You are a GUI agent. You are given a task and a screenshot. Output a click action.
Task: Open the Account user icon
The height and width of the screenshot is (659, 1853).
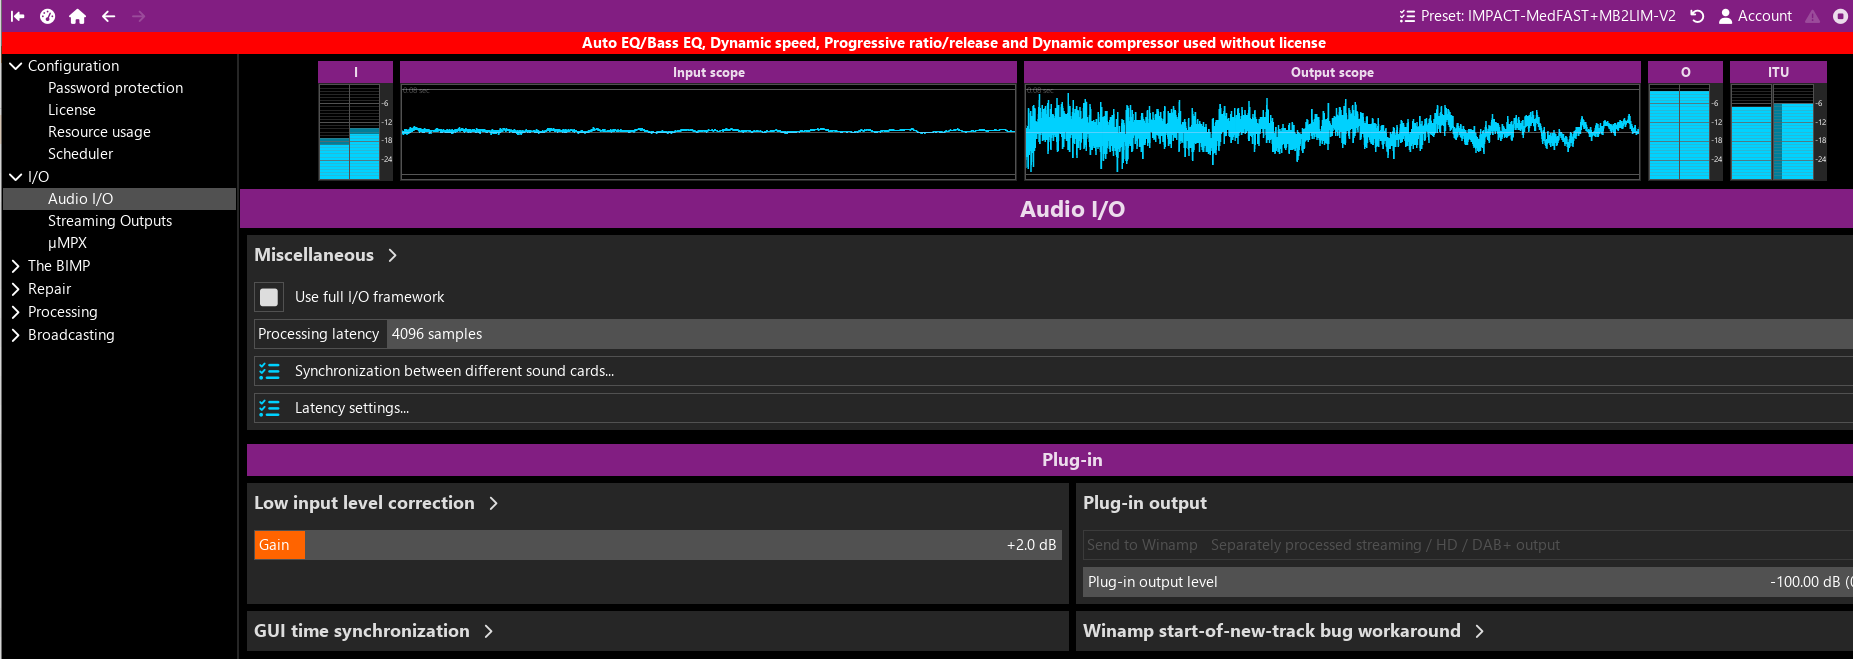pos(1725,16)
